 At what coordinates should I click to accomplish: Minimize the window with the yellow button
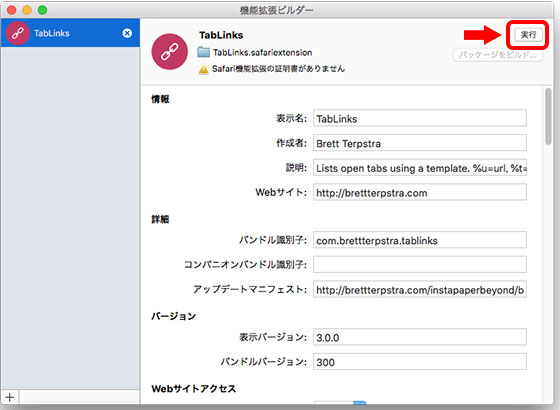(x=27, y=10)
